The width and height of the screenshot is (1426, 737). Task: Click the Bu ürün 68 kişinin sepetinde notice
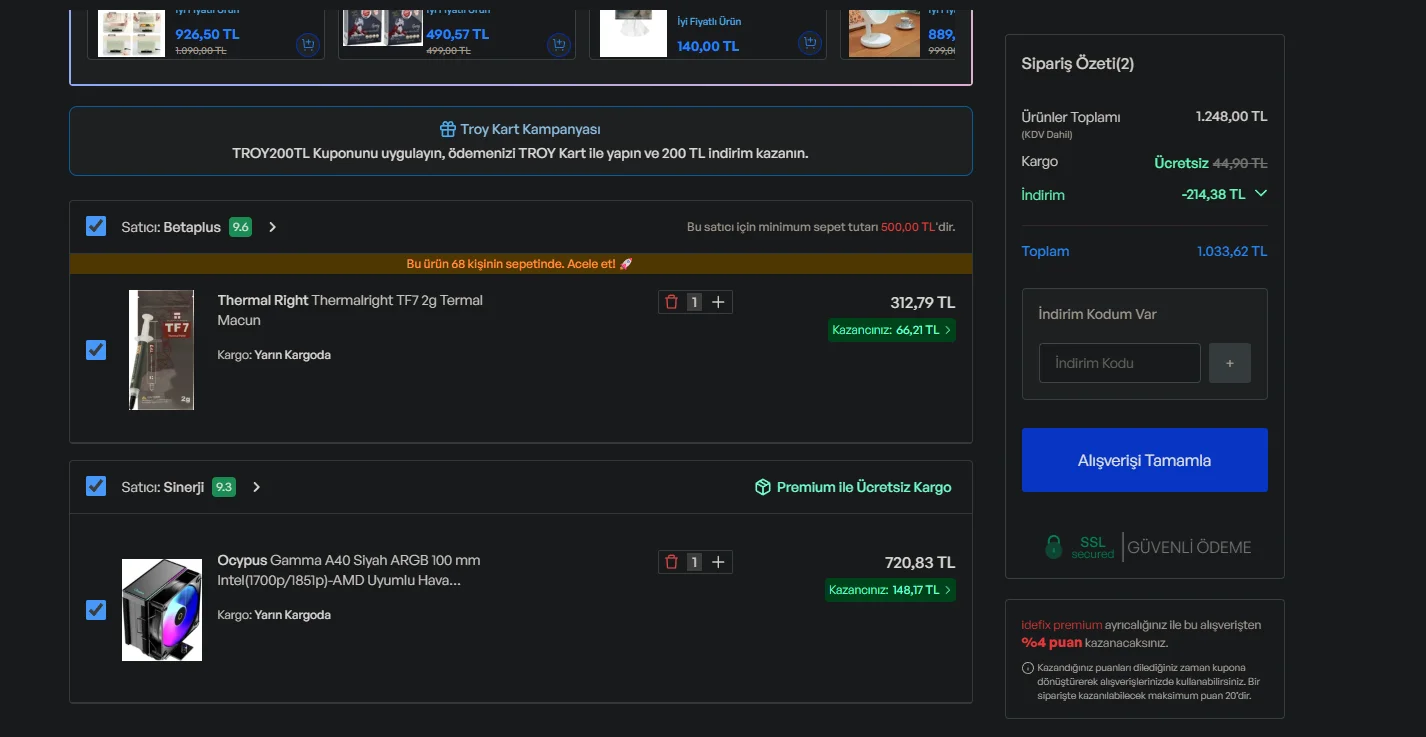pos(520,264)
